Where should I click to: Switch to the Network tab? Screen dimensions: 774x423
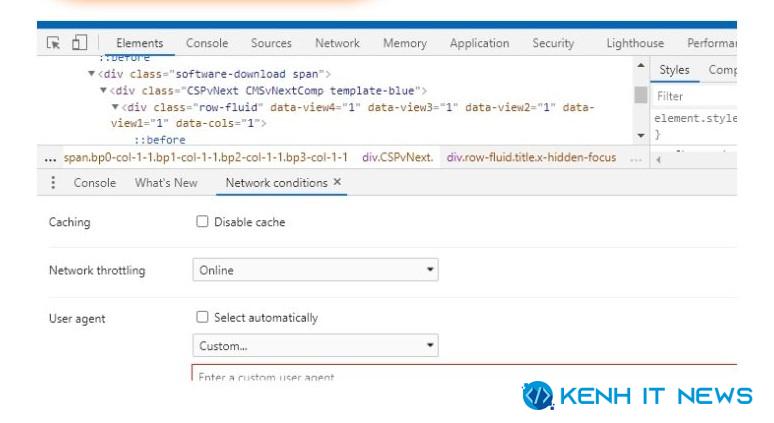click(337, 43)
